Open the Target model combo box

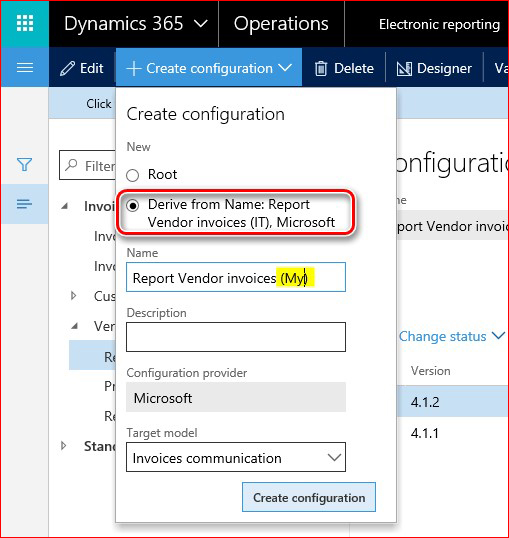point(236,457)
